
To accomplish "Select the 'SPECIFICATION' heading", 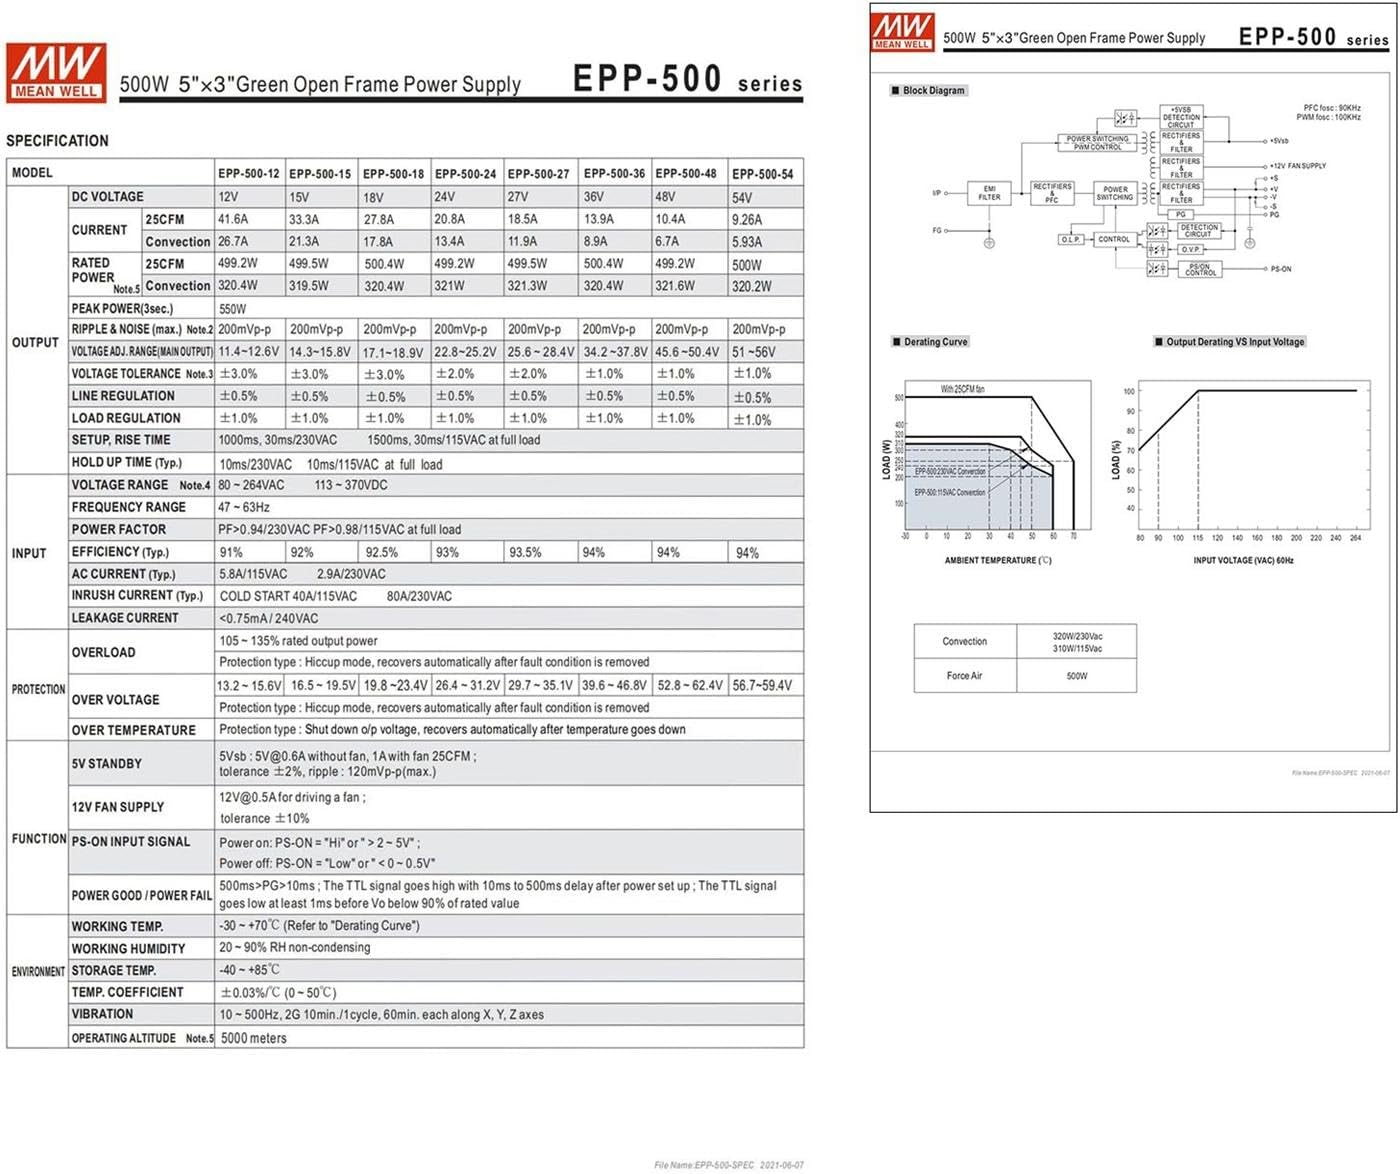I will [57, 141].
